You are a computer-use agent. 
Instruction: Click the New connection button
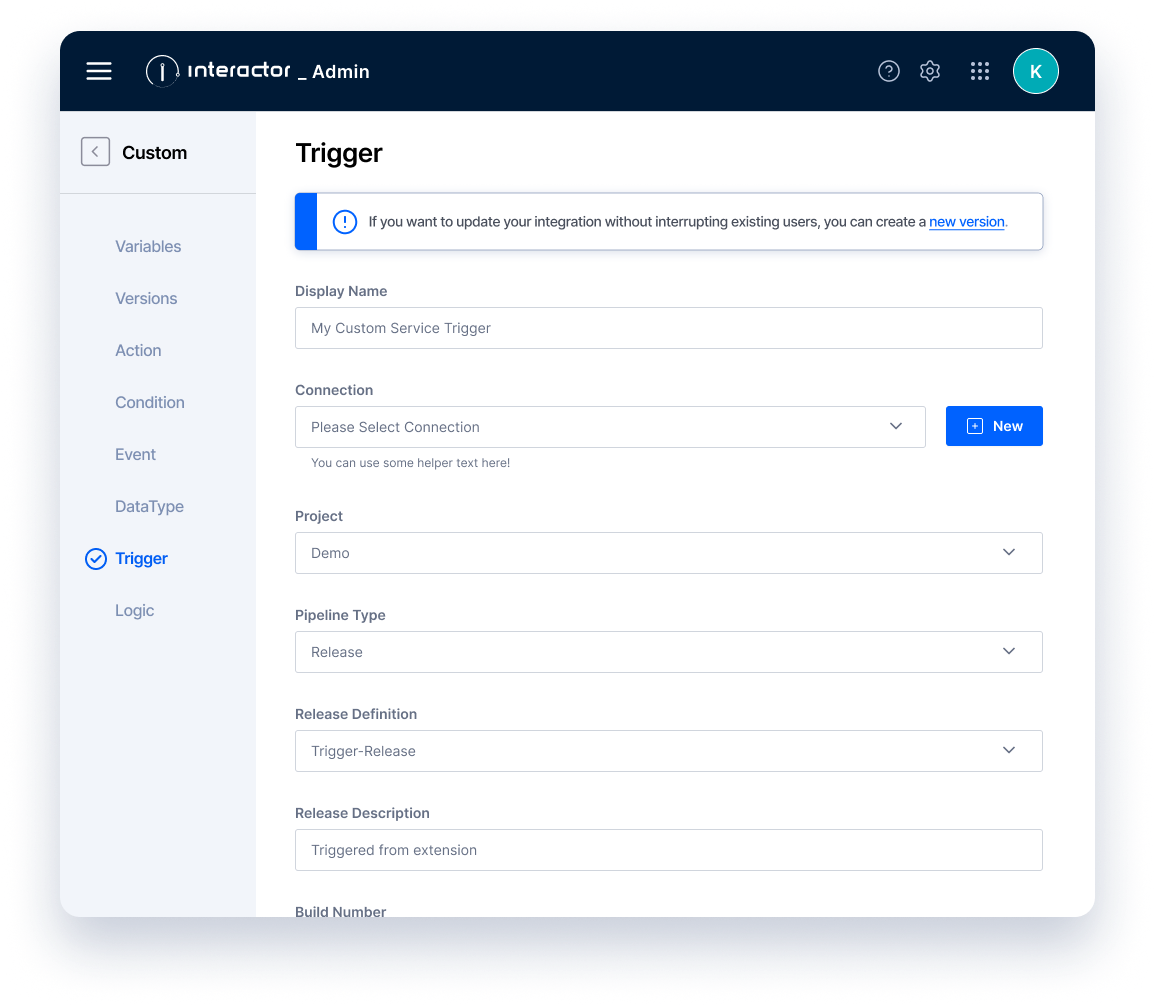[x=994, y=426]
